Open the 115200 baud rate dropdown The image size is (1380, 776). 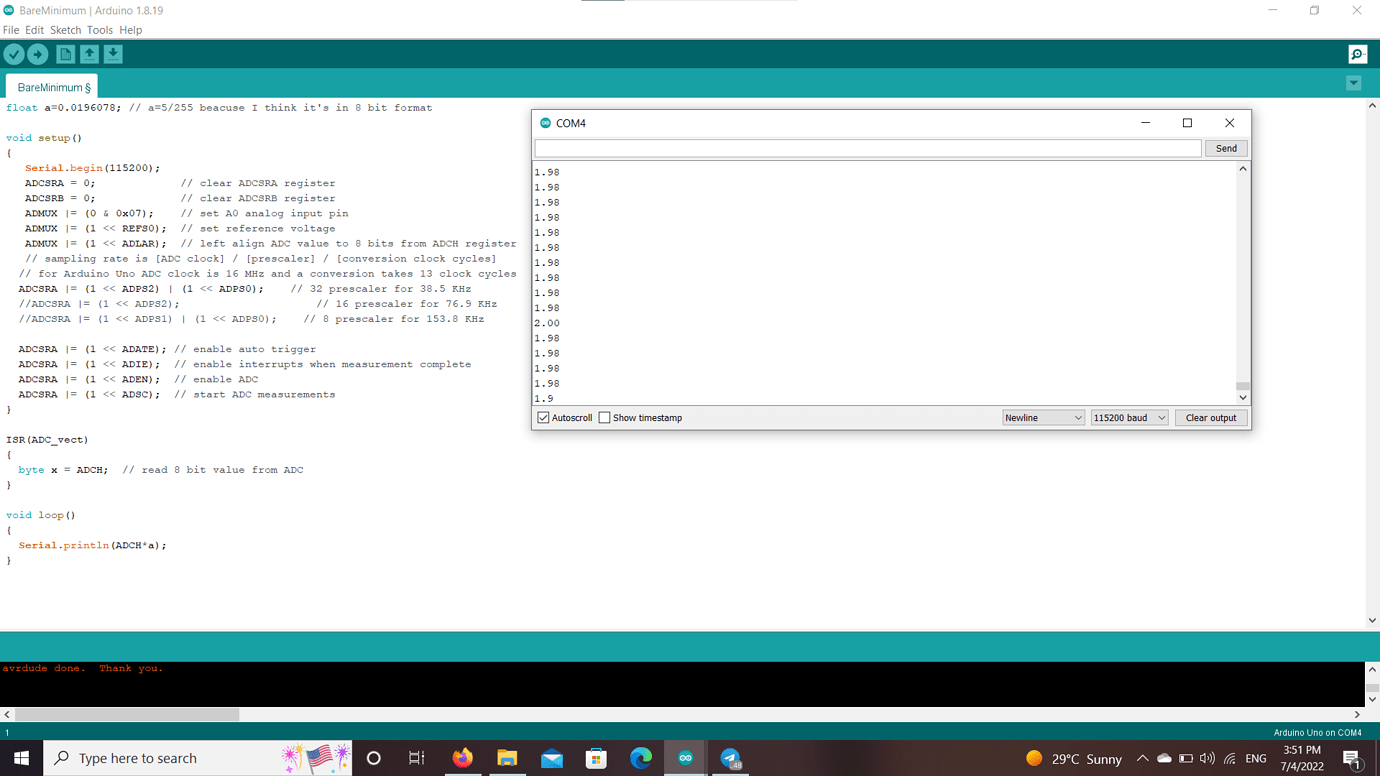tap(1129, 417)
